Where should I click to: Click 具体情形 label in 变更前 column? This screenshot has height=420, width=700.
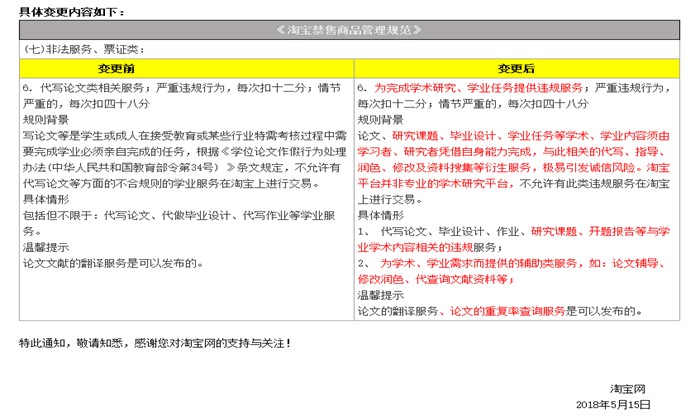tap(46, 200)
